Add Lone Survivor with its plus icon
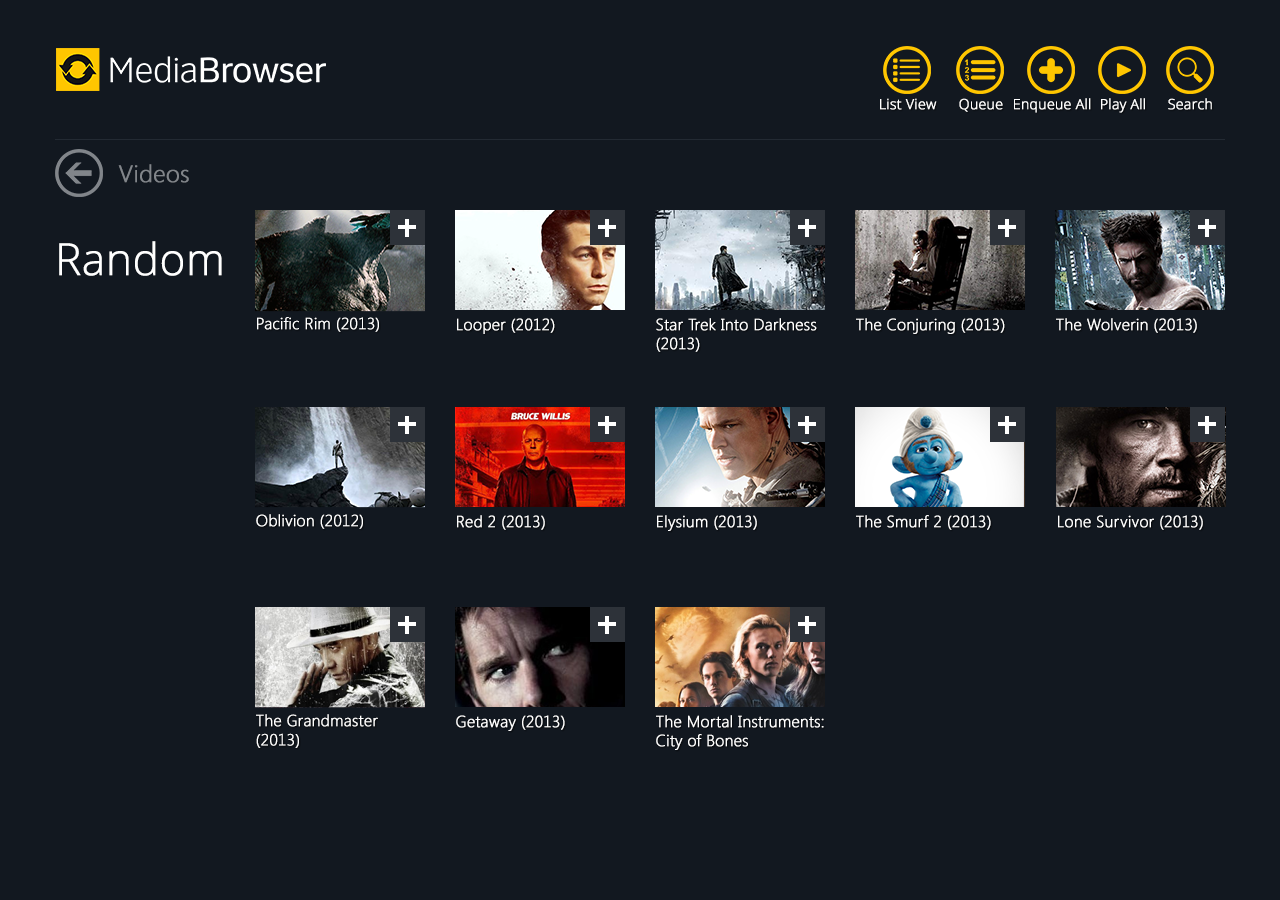The width and height of the screenshot is (1280, 900). 1207,425
